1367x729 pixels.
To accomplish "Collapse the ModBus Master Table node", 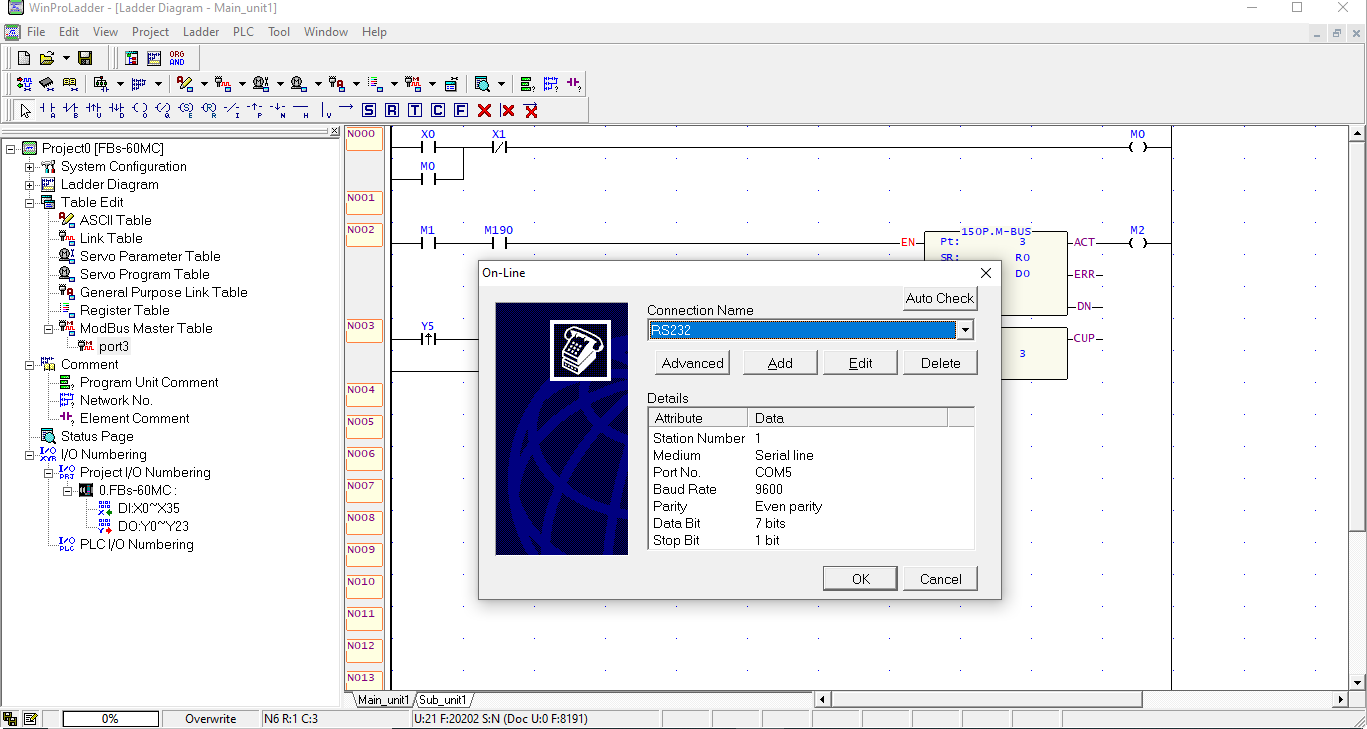I will pyautogui.click(x=49, y=328).
